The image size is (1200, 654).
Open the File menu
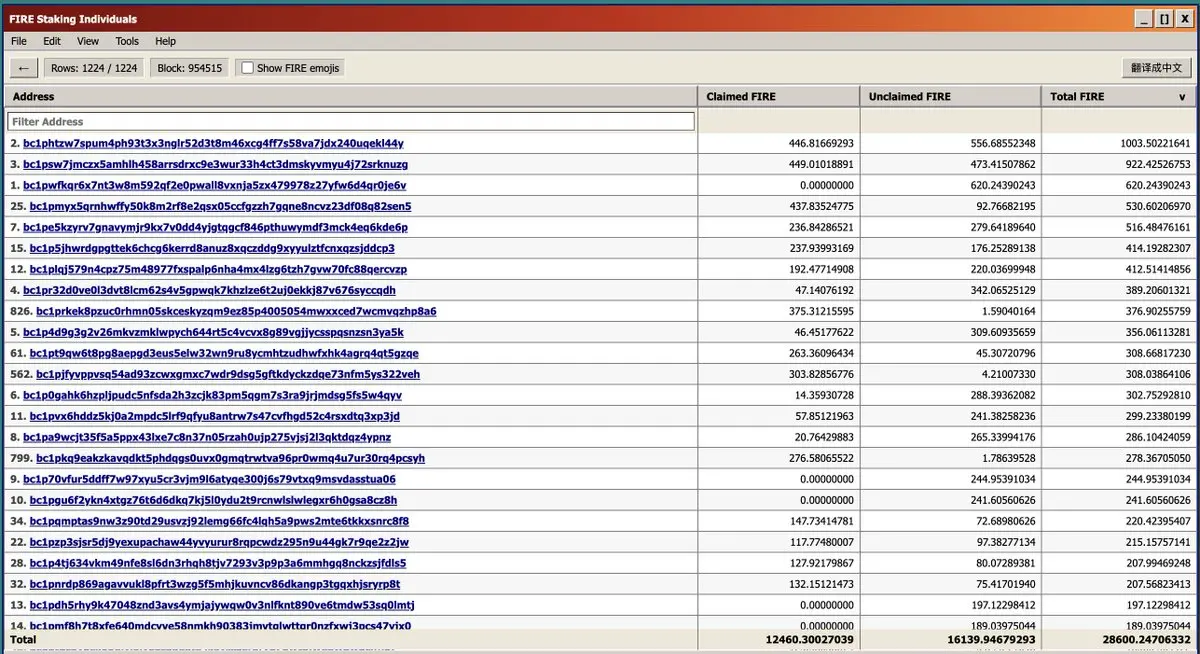[x=19, y=41]
